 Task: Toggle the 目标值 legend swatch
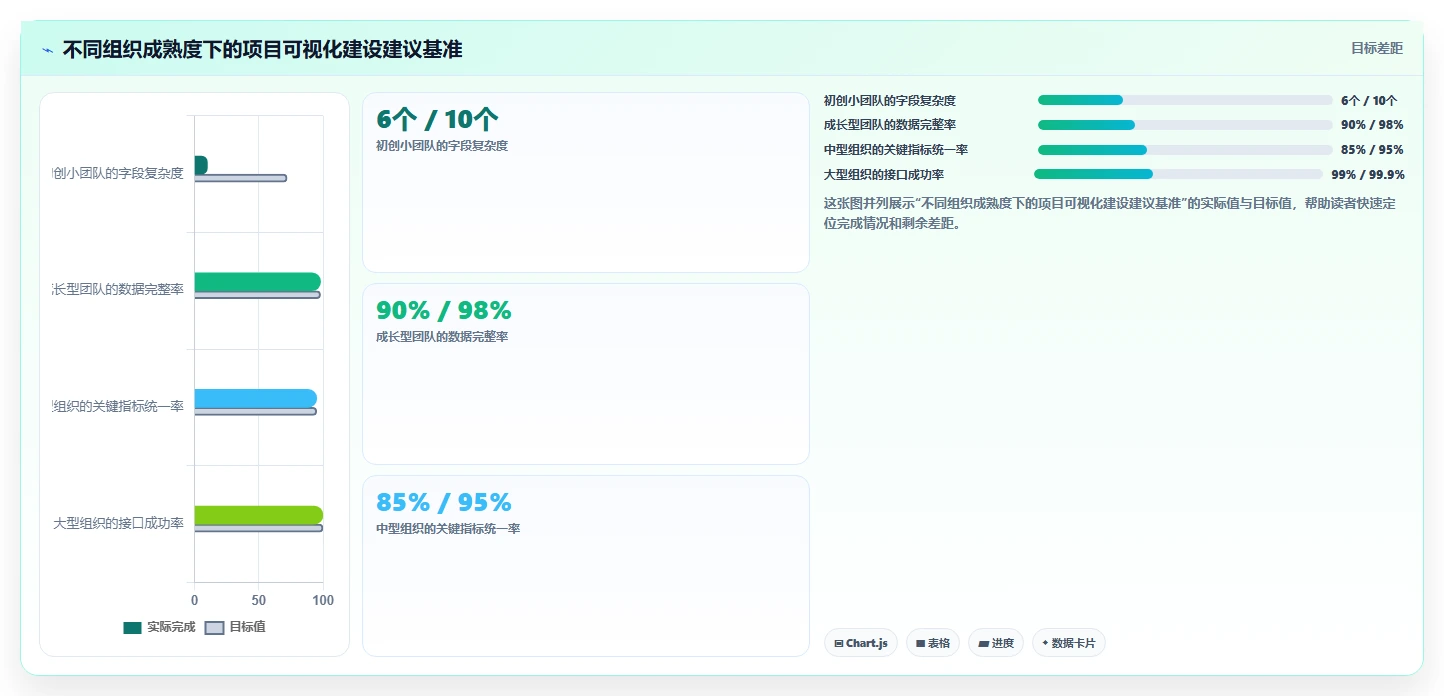point(215,628)
